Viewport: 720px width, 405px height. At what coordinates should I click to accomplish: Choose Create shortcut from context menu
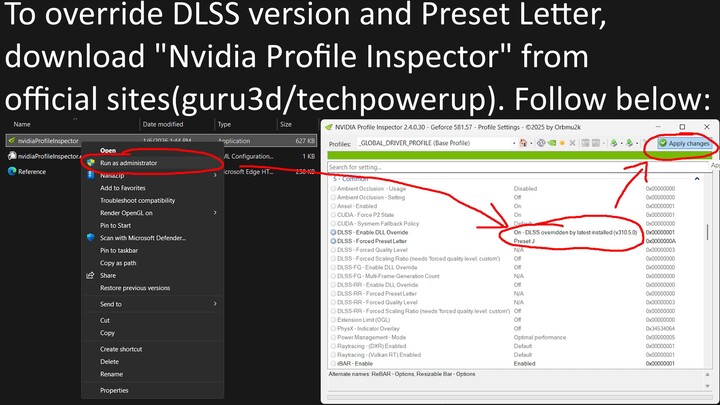[x=121, y=349]
